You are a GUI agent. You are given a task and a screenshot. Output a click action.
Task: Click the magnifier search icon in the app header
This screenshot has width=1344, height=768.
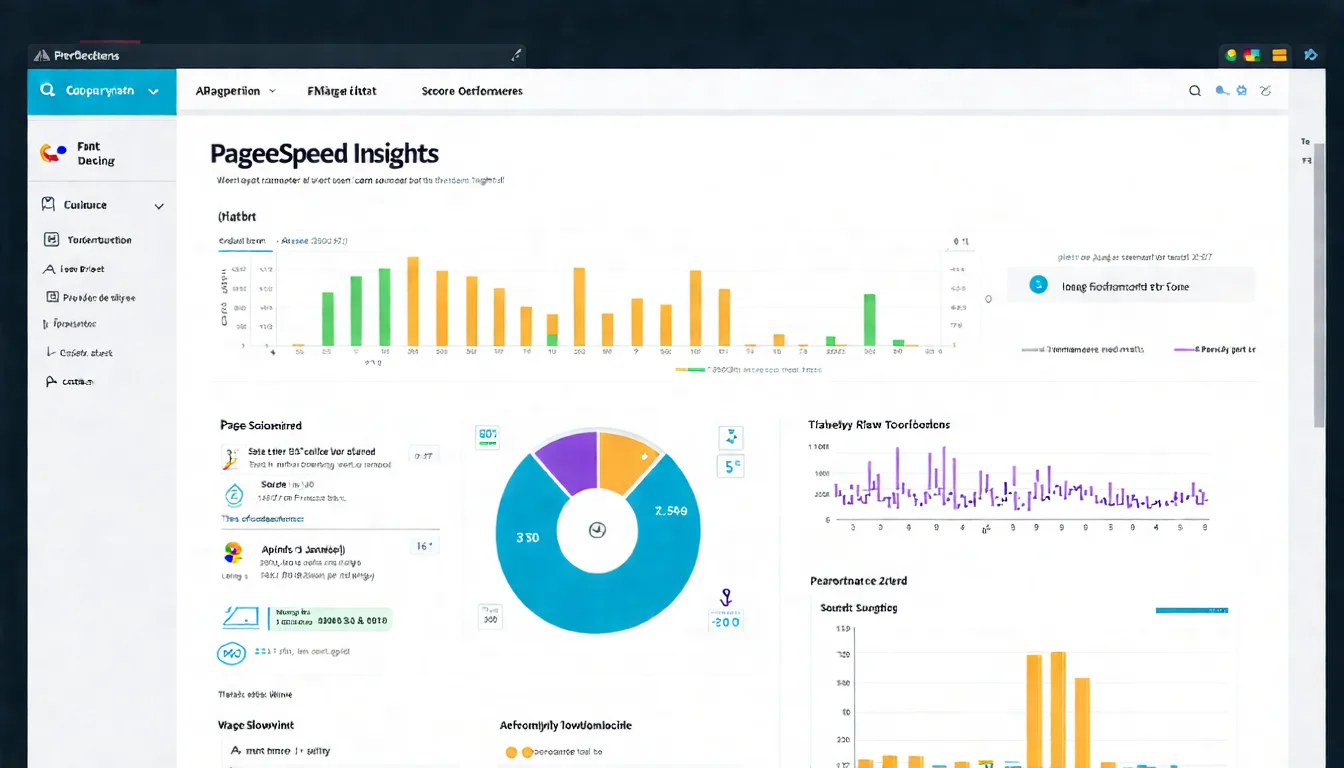click(1194, 90)
